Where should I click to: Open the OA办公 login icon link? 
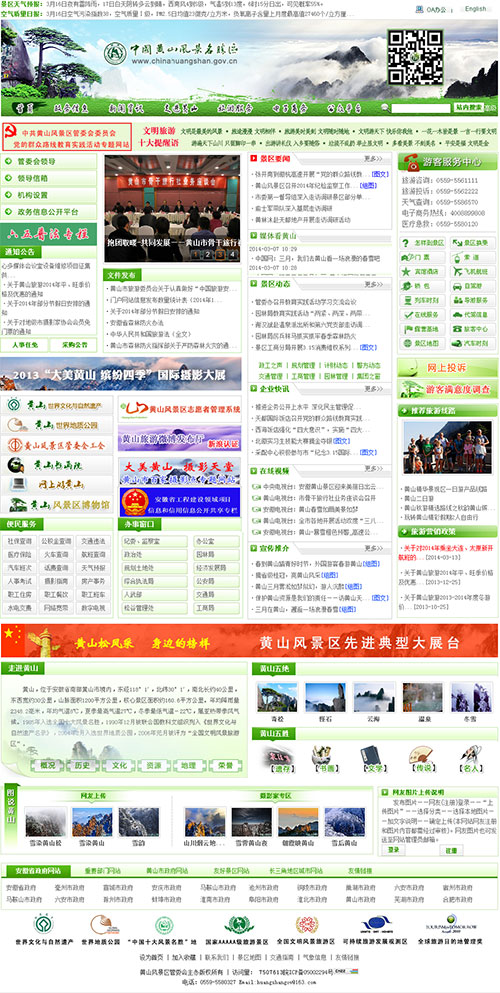(x=420, y=9)
